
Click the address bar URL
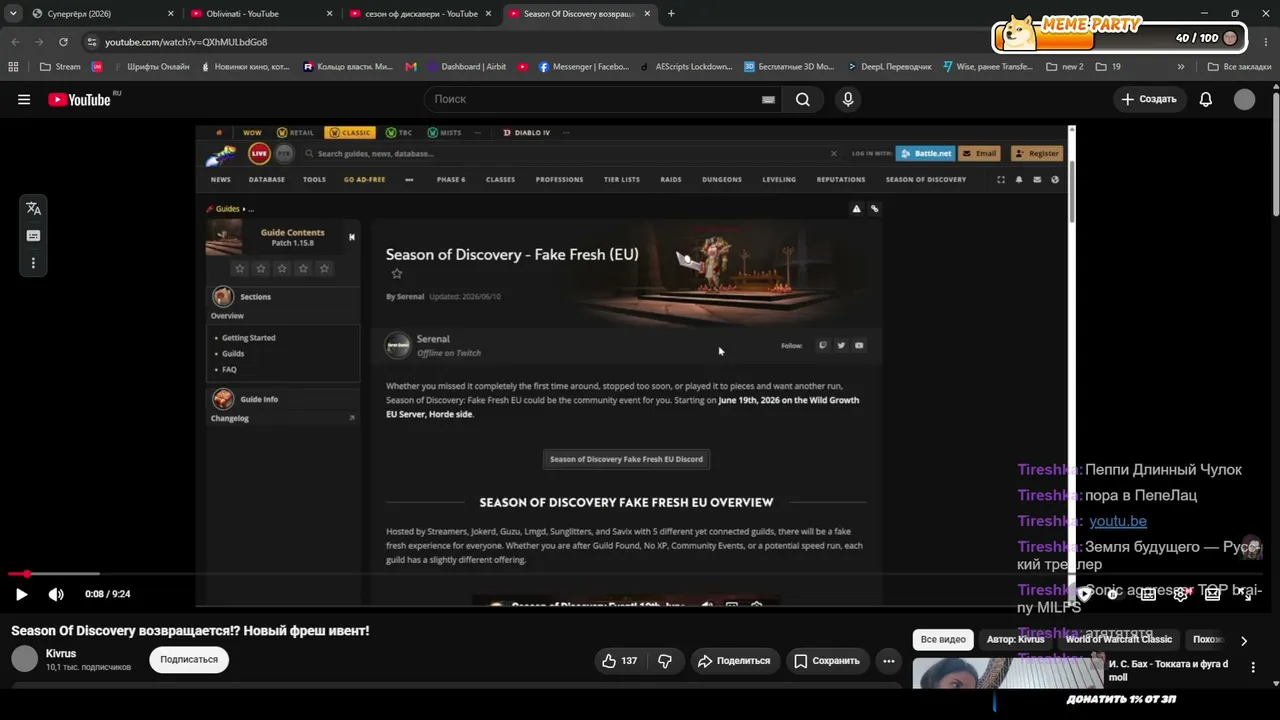pyautogui.click(x=186, y=42)
